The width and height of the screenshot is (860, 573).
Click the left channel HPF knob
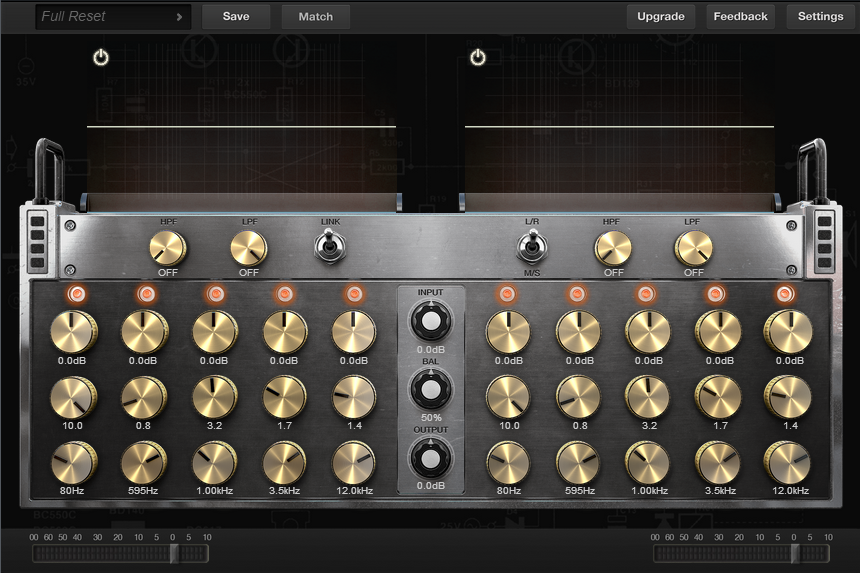(168, 248)
